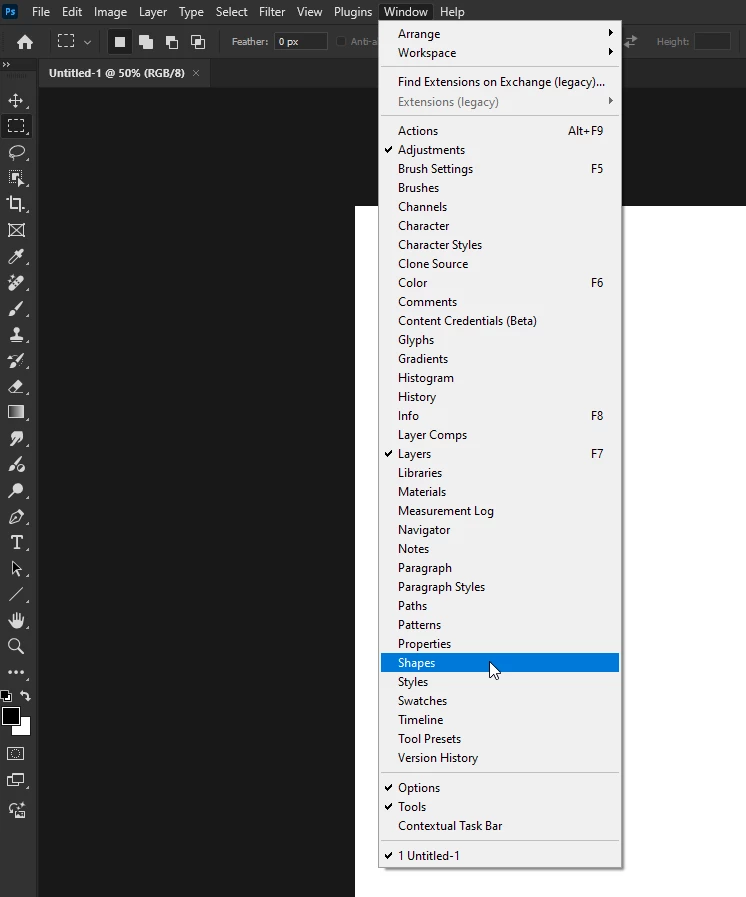Click the white background color swatch

pos(25,729)
